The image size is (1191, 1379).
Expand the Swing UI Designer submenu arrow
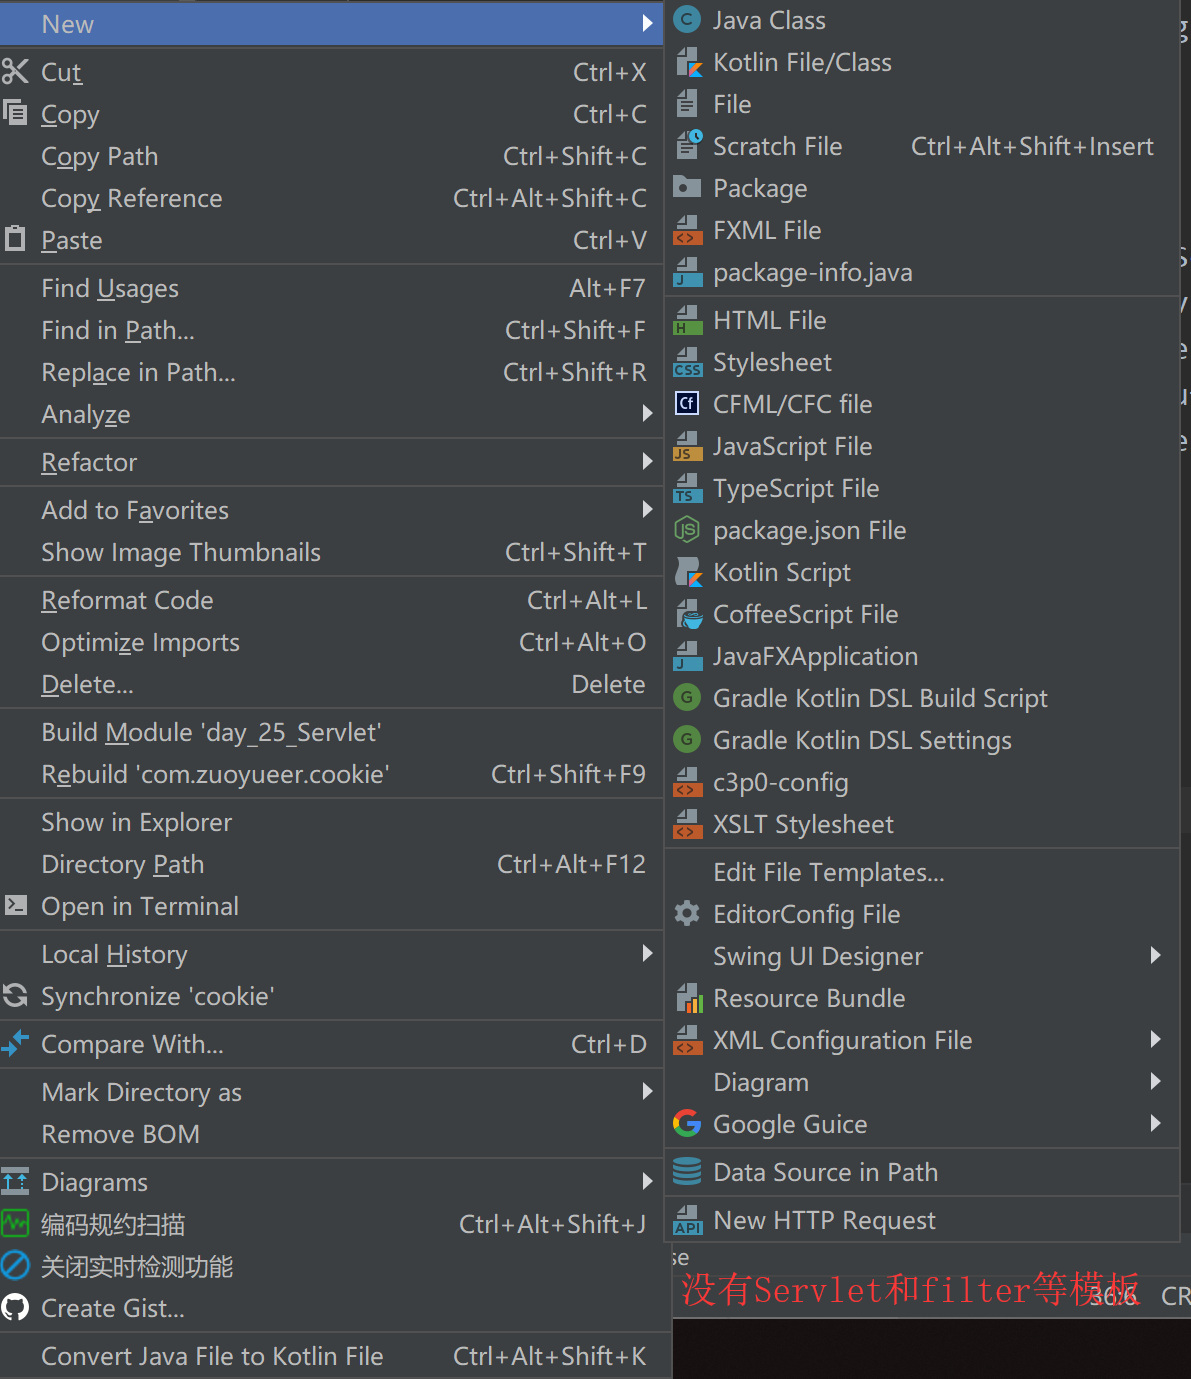1155,955
